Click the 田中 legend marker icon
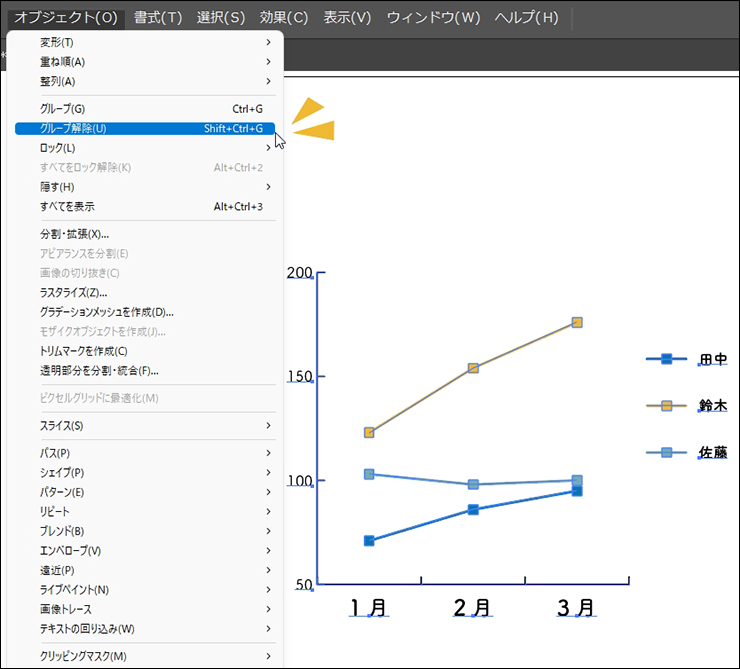Screen dimensions: 740x669 (x=667, y=359)
